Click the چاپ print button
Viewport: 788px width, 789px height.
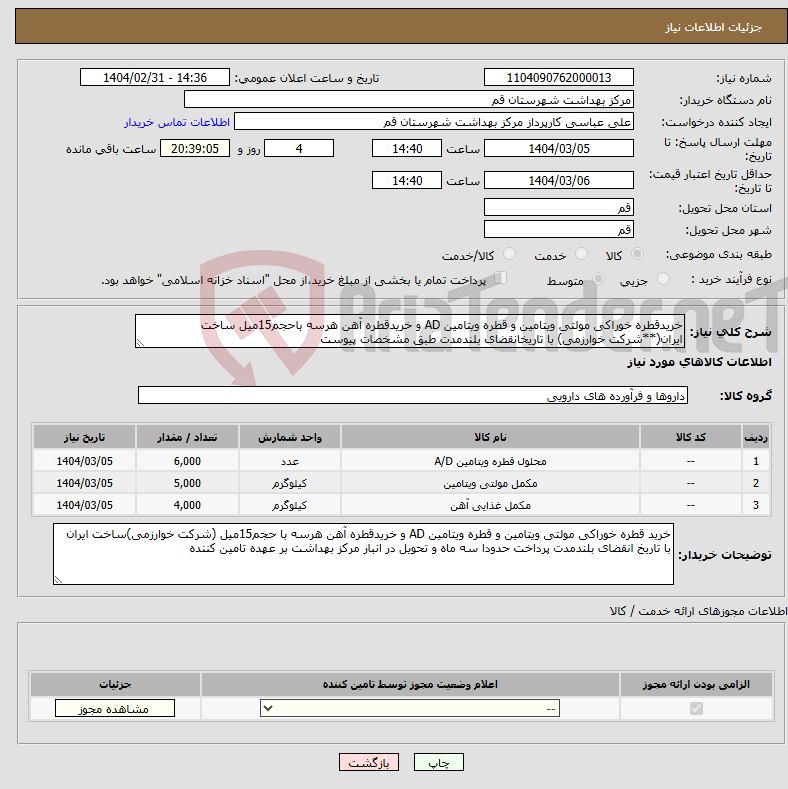(439, 762)
